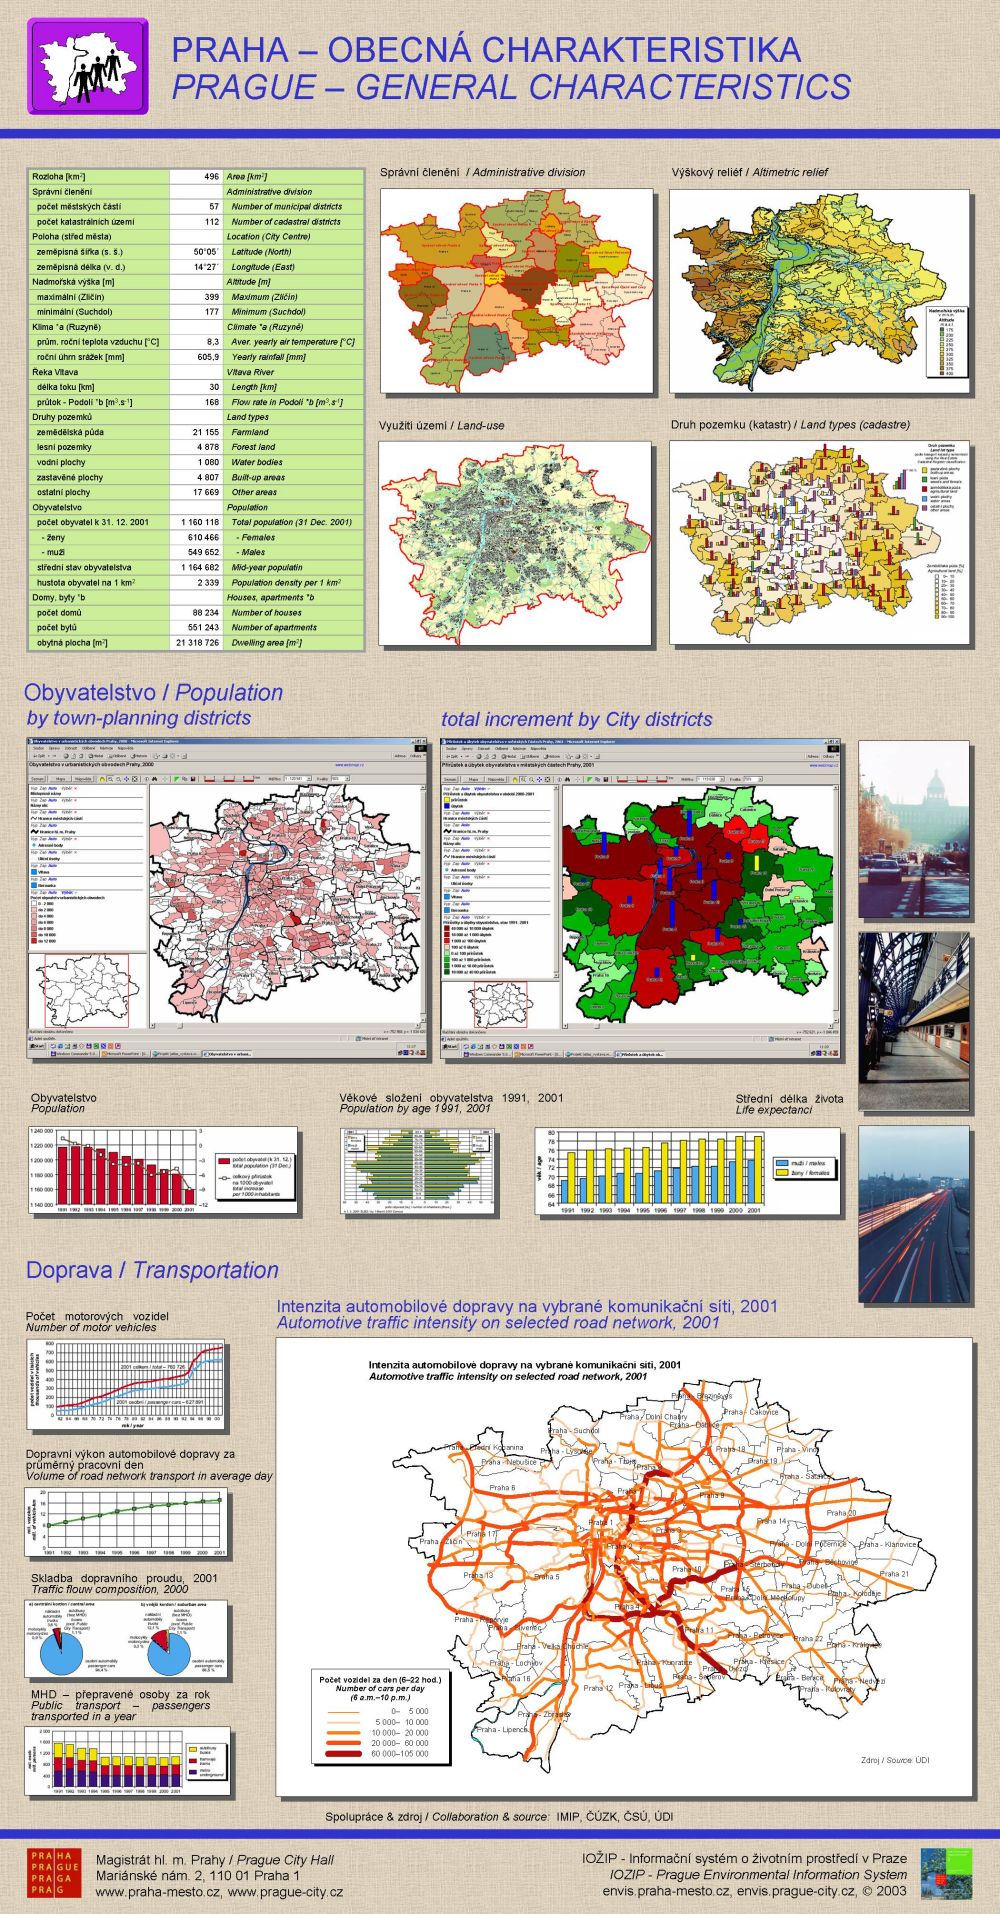The height and width of the screenshot is (1914, 1000).
Task: Click the 'Mariánské nám. 2, 110 01 Praha 1' address
Action: click(197, 1875)
